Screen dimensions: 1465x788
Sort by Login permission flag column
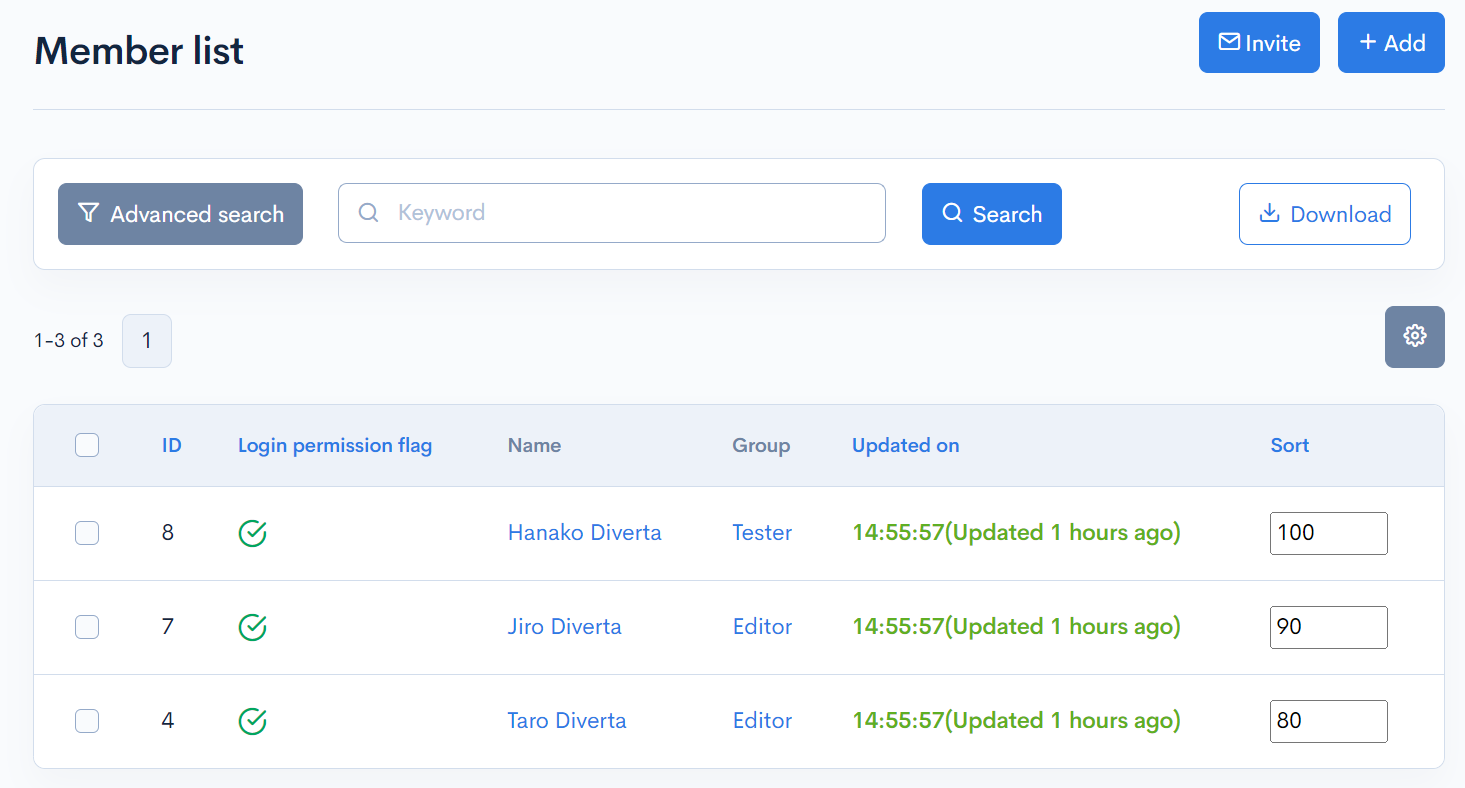tap(335, 445)
